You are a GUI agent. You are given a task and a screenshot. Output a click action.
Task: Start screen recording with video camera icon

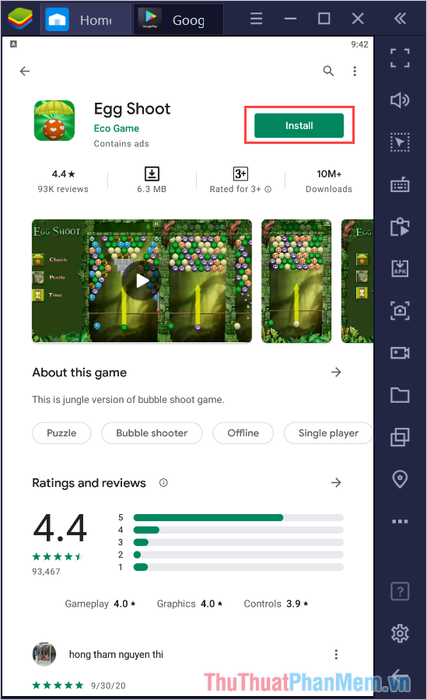pos(400,353)
